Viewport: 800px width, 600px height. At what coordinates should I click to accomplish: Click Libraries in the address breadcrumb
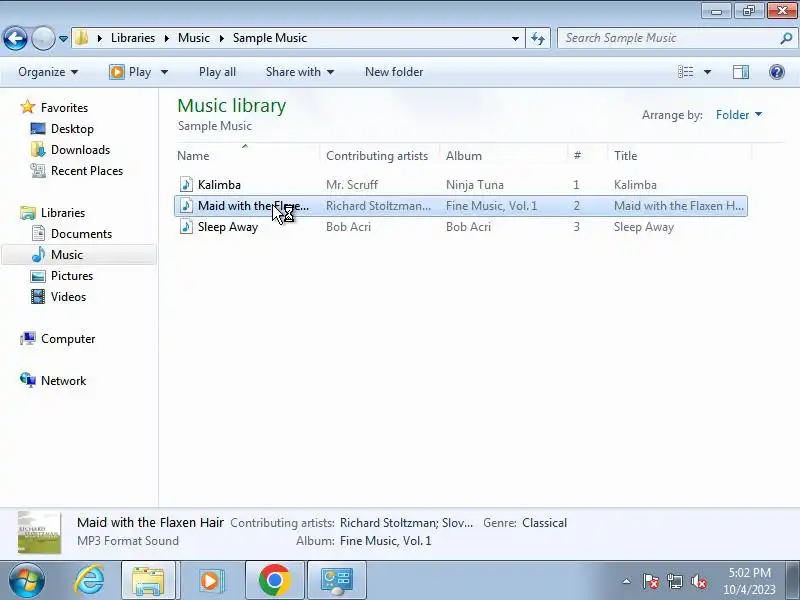point(133,38)
